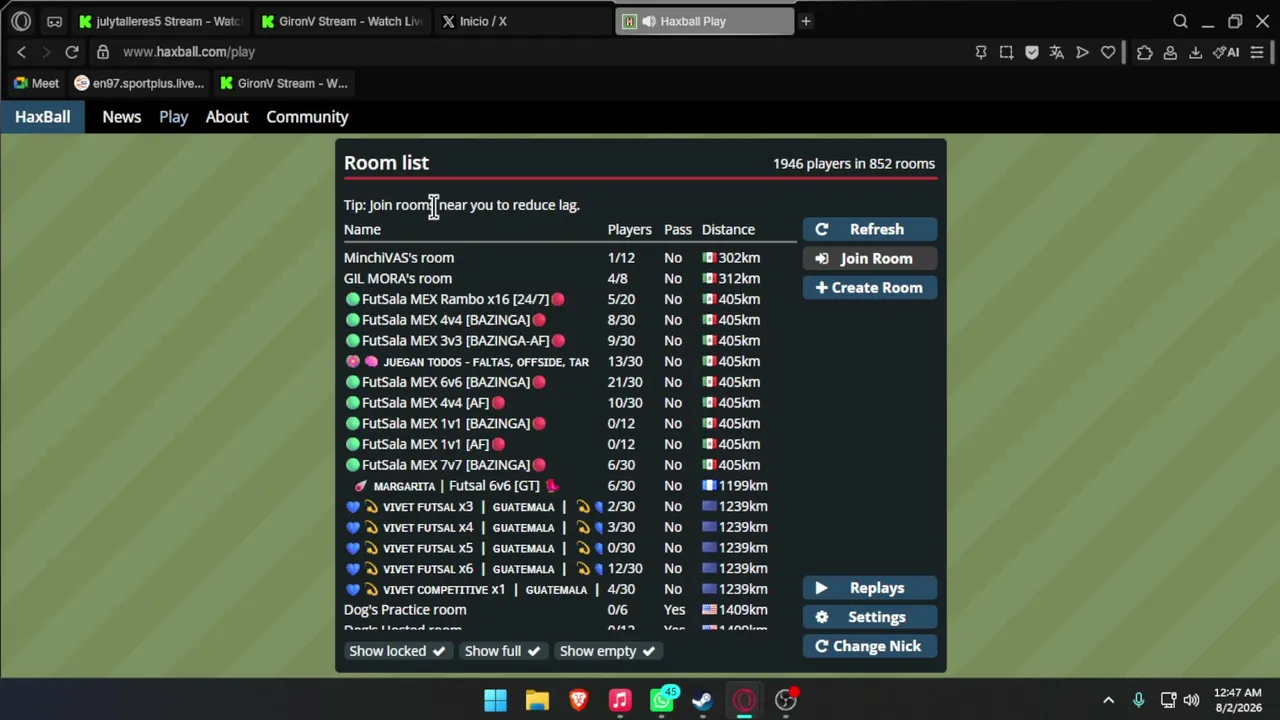Viewport: 1280px width, 720px height.
Task: Open Windows Start menu
Action: coord(495,700)
